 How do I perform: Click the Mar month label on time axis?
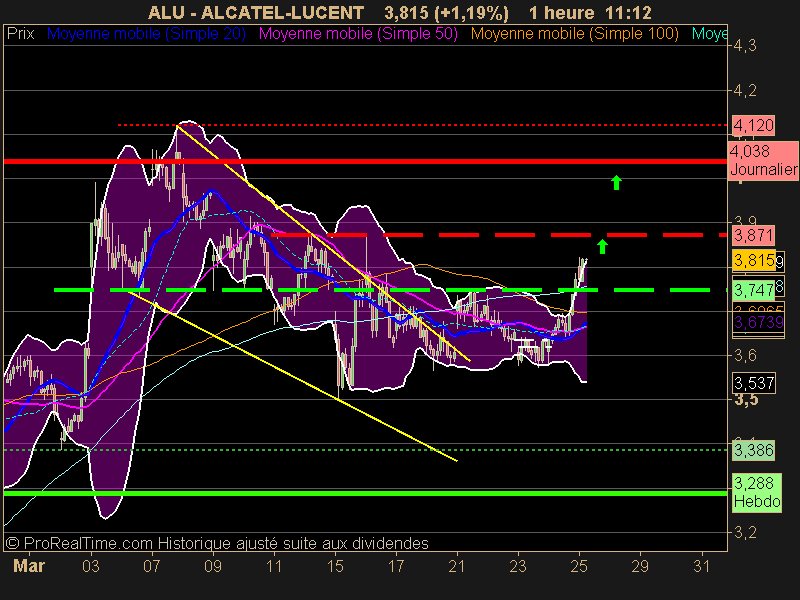click(29, 566)
